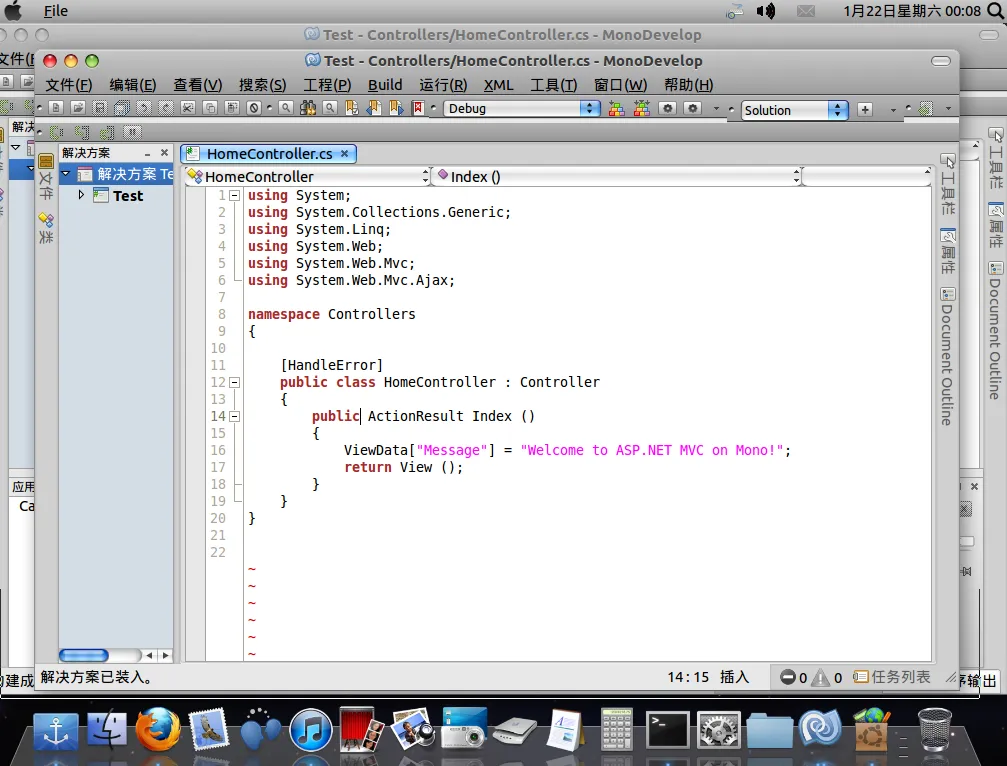
Task: Click solution pad scroll right arrow
Action: coord(166,656)
